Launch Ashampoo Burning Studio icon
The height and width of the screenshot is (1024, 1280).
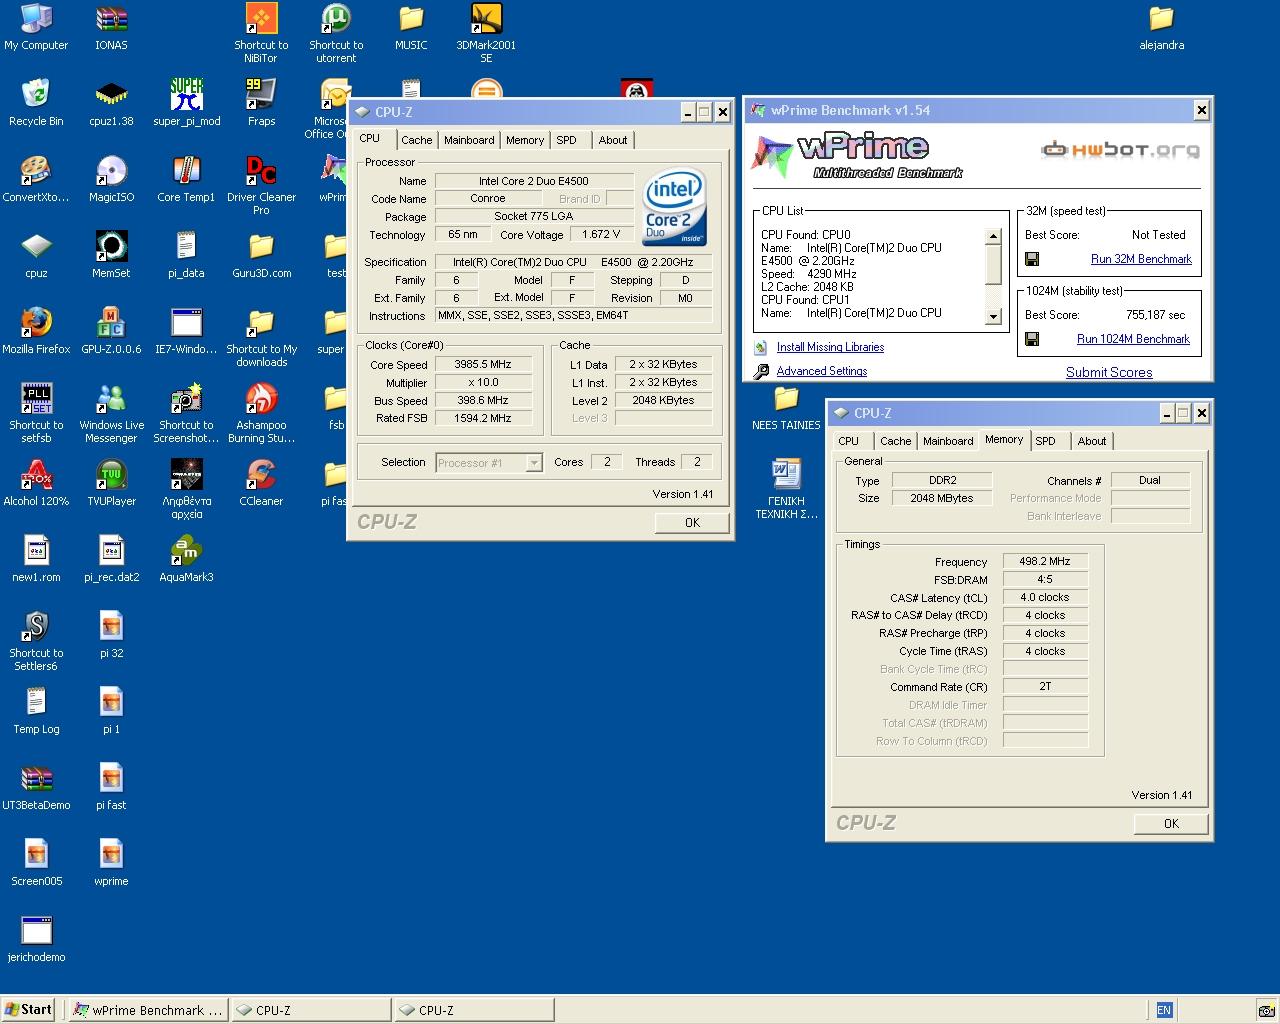click(261, 413)
